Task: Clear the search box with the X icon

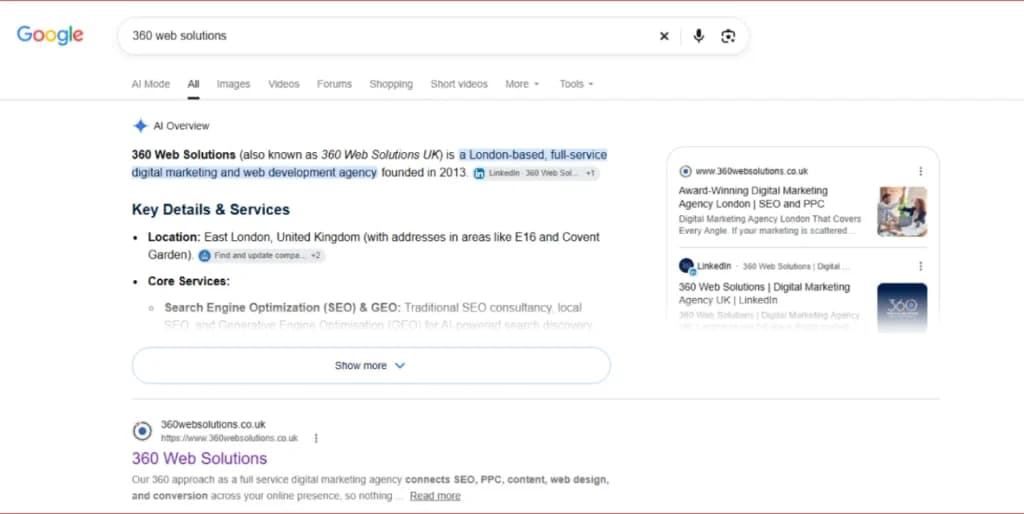Action: (x=664, y=36)
